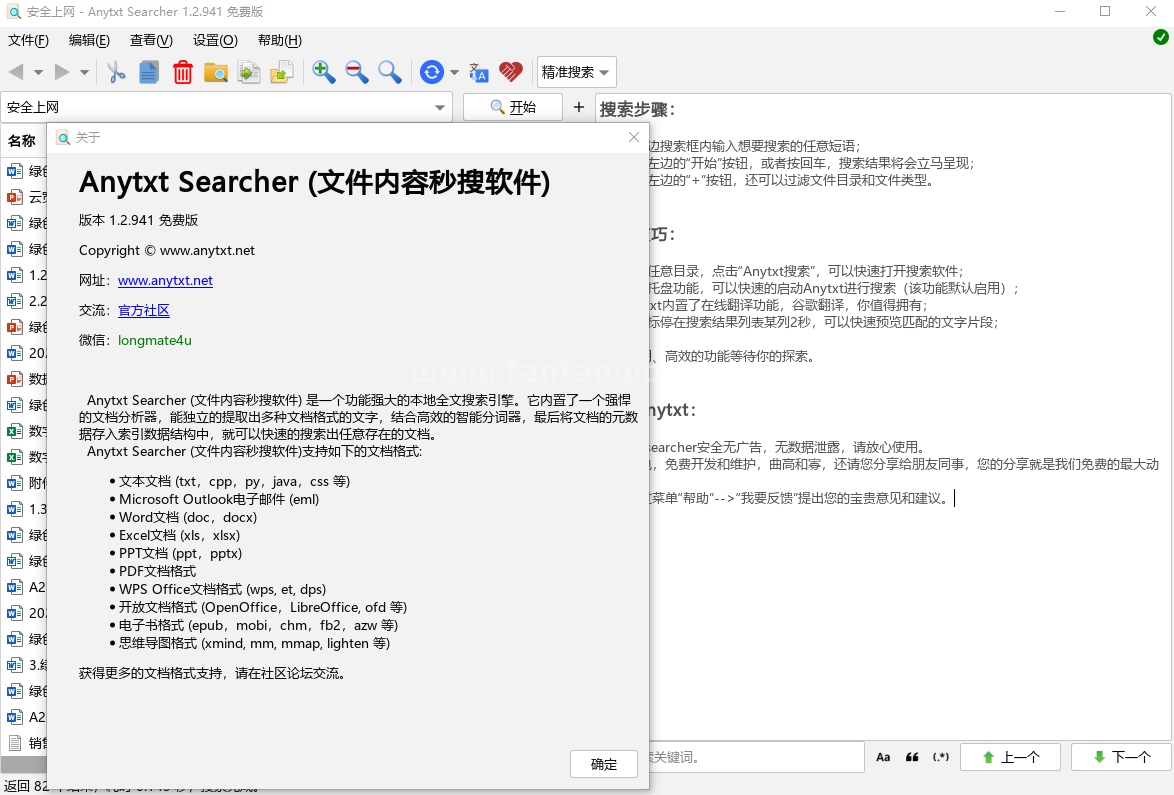Click the red heart handshake donate icon
1174x795 pixels.
tap(511, 72)
